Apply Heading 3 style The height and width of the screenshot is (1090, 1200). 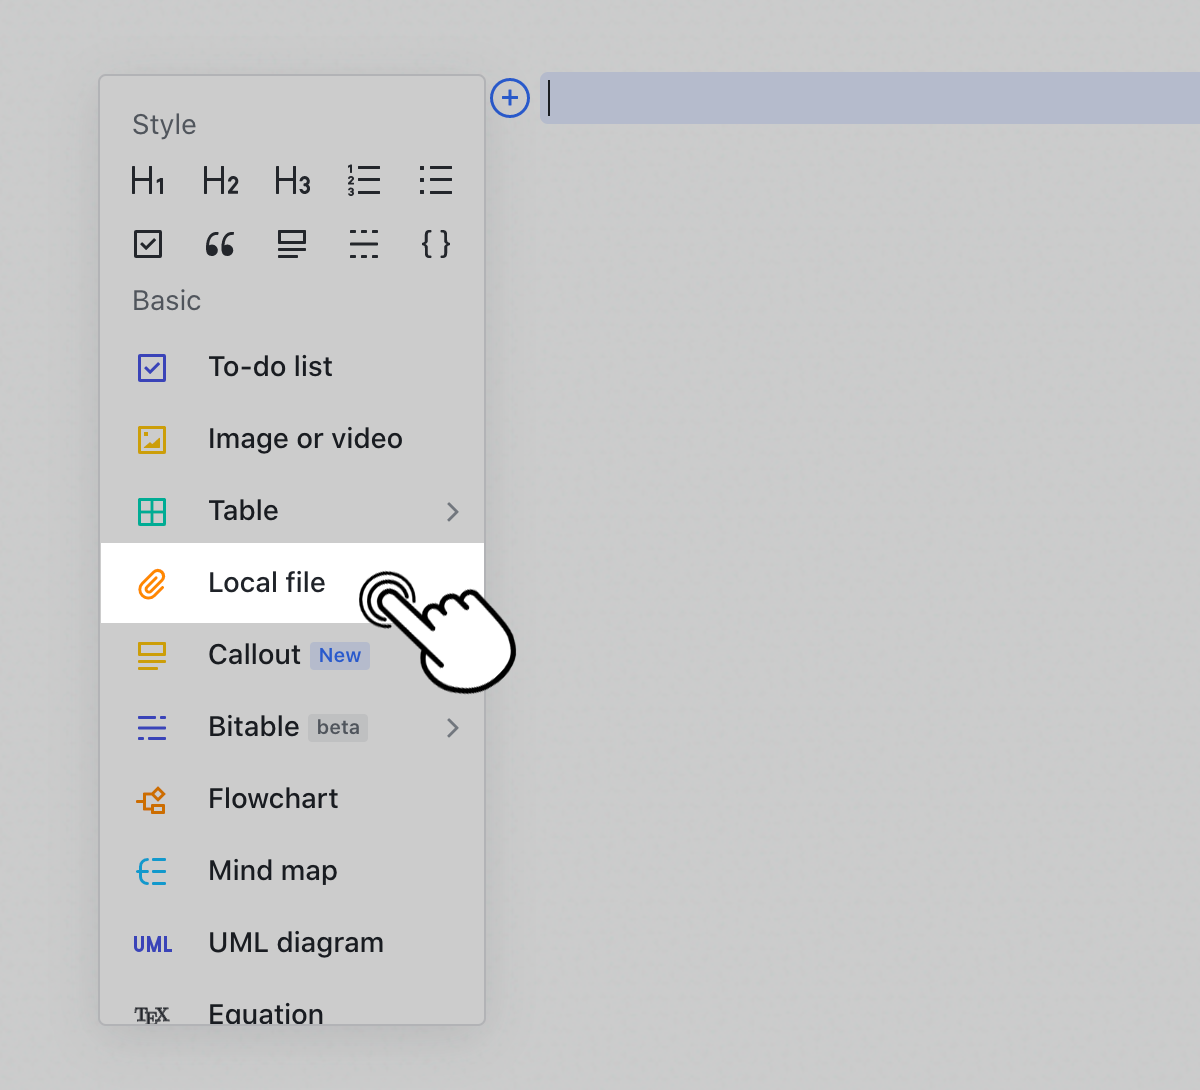pos(292,181)
